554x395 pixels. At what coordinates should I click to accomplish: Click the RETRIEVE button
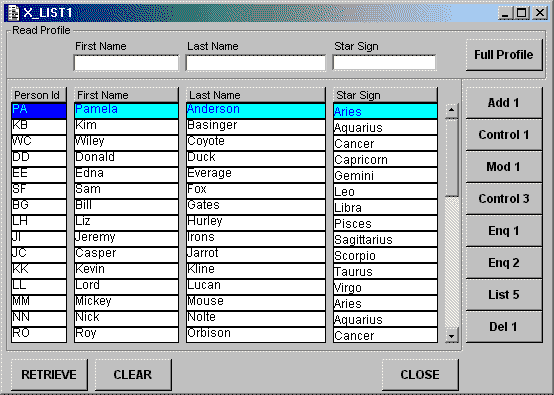click(49, 375)
